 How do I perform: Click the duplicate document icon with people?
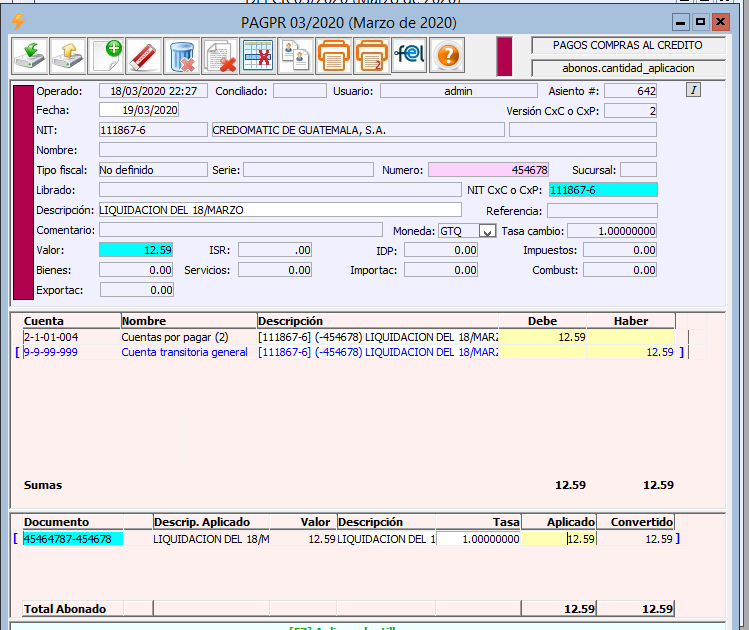[294, 55]
